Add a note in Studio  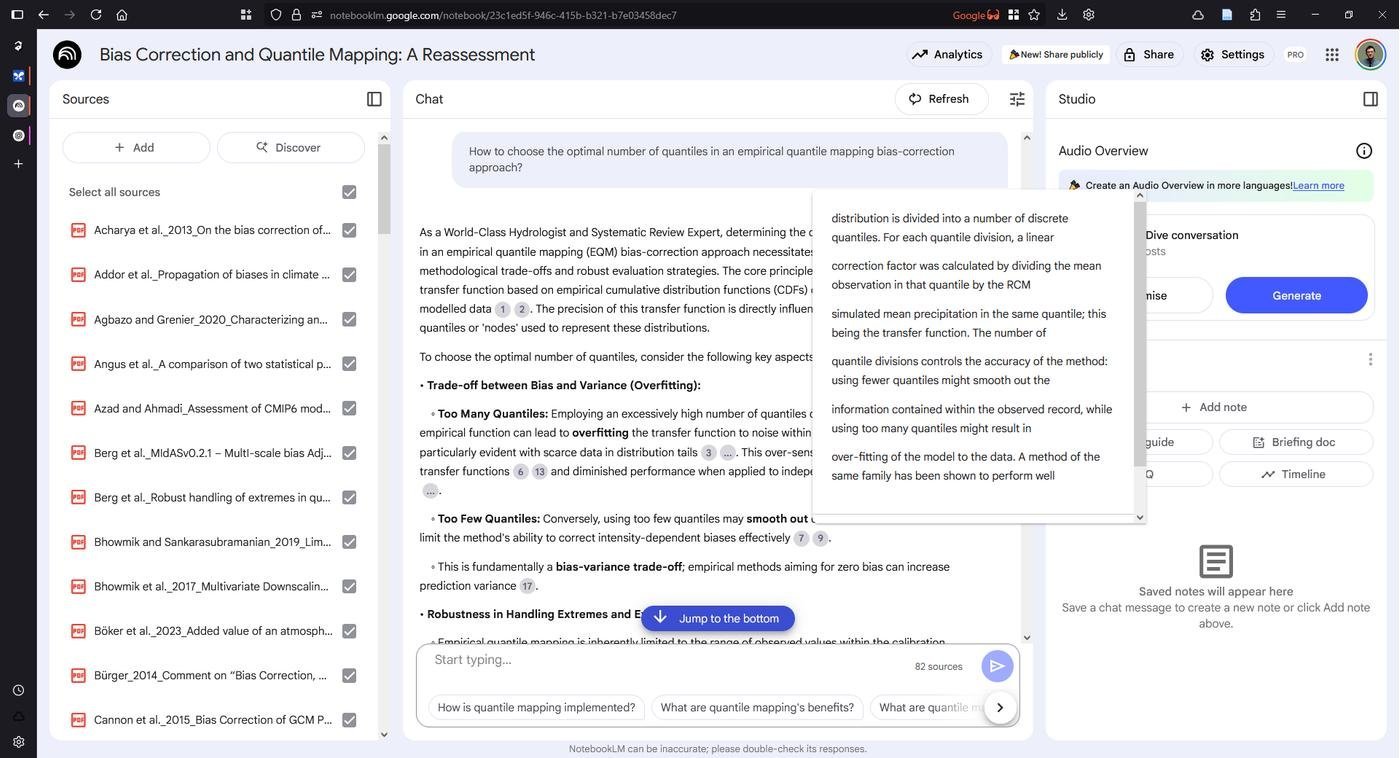point(1216,408)
